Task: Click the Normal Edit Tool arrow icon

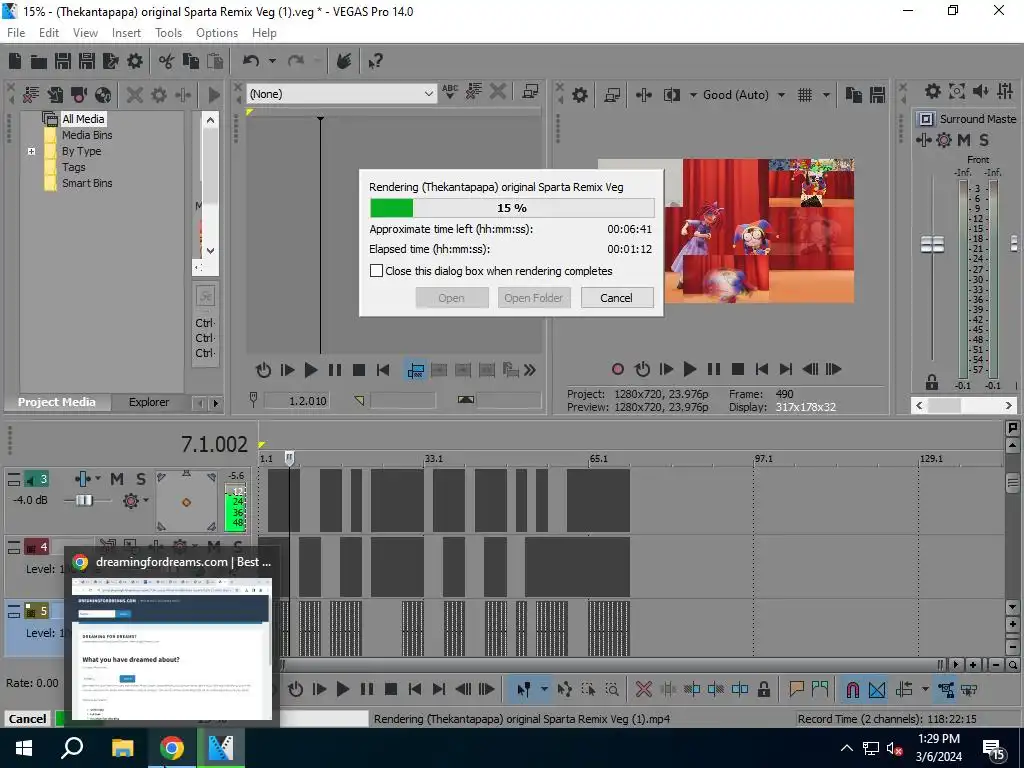Action: click(524, 689)
